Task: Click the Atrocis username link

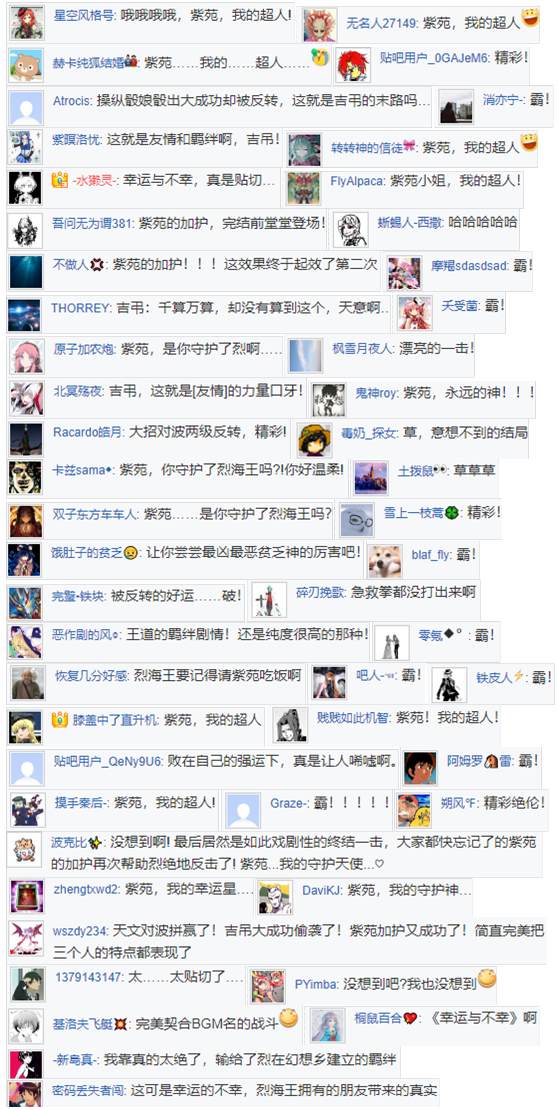Action: click(72, 101)
